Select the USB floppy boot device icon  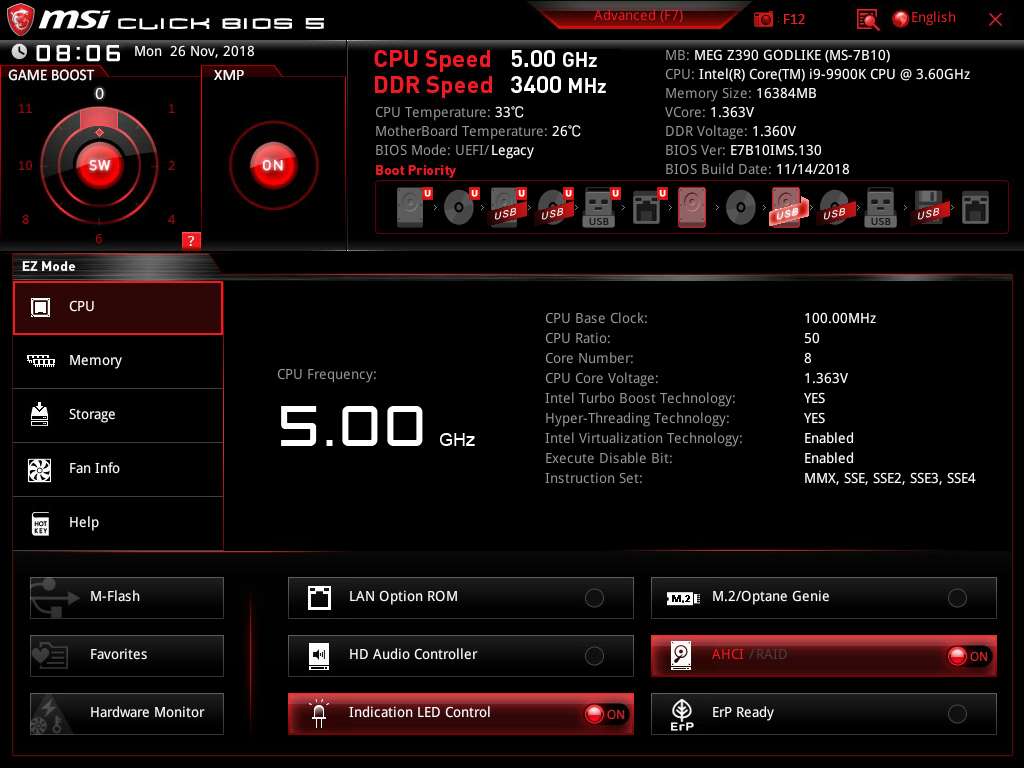tap(927, 207)
